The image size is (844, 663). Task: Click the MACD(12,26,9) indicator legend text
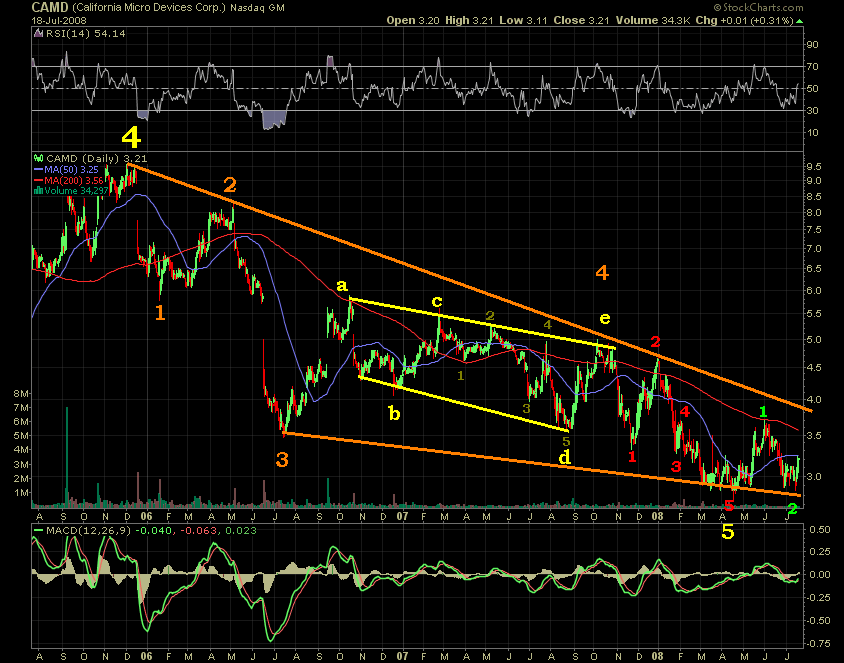tap(90, 531)
